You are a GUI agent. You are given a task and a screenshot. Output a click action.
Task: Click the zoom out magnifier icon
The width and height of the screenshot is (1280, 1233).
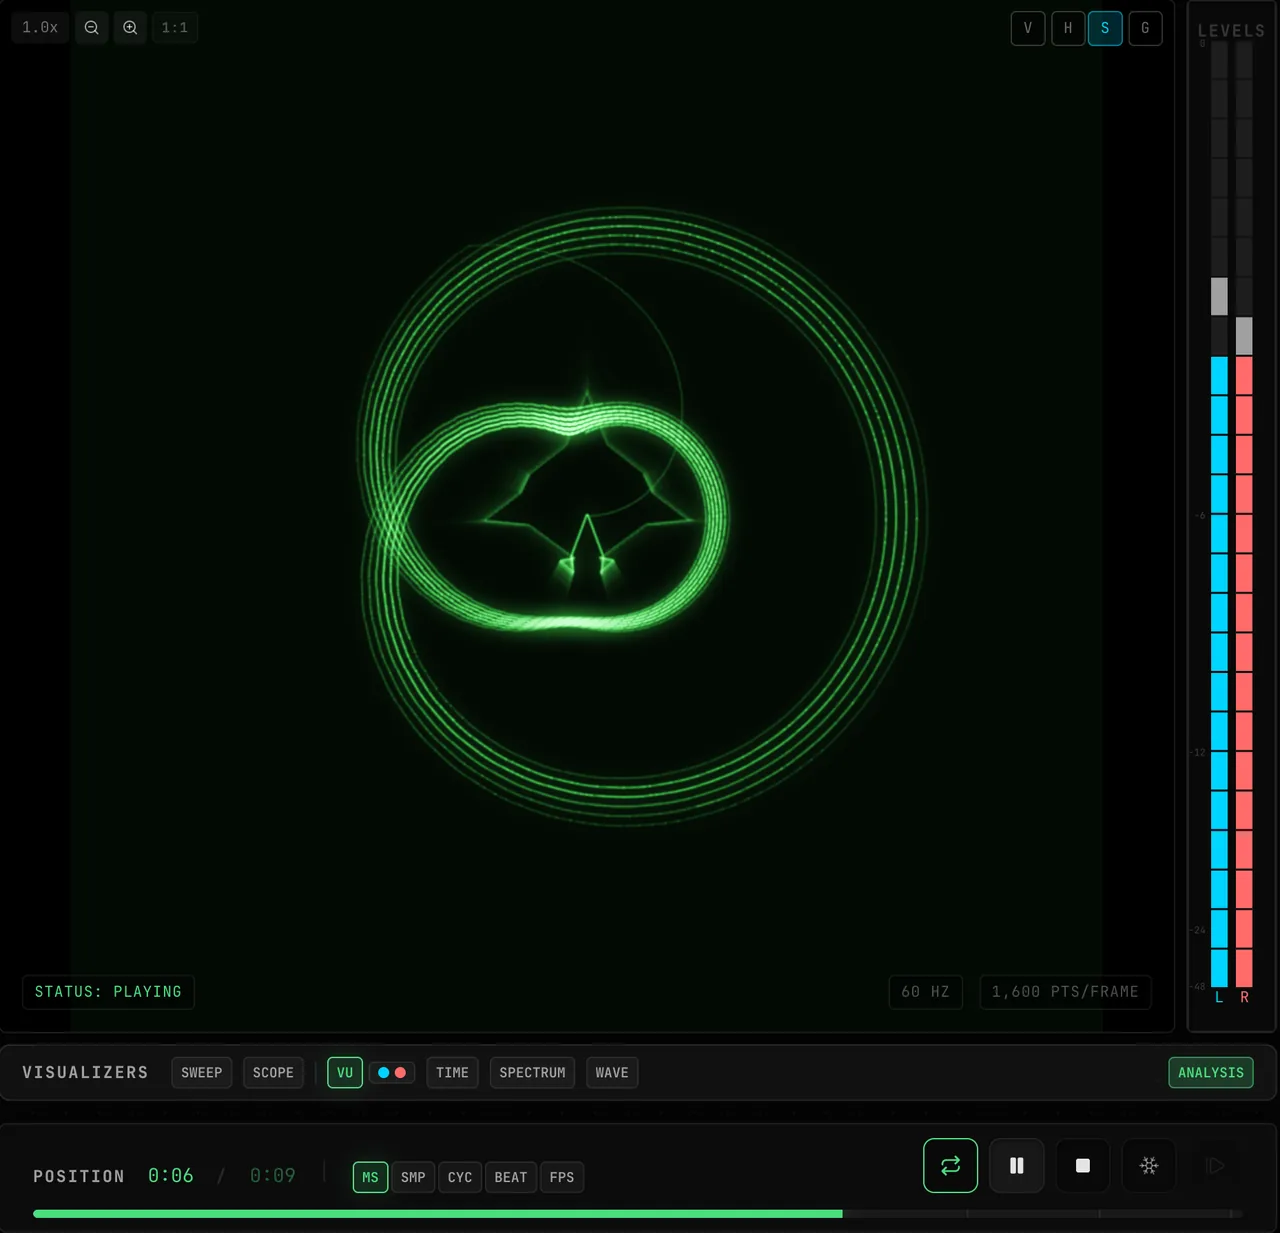point(91,28)
